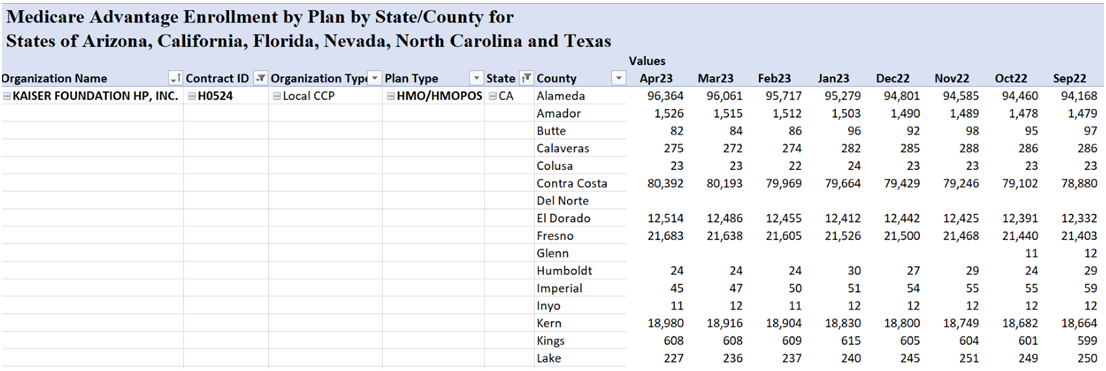
Task: Open the Organization Type filter dropdown
Action: click(x=375, y=79)
